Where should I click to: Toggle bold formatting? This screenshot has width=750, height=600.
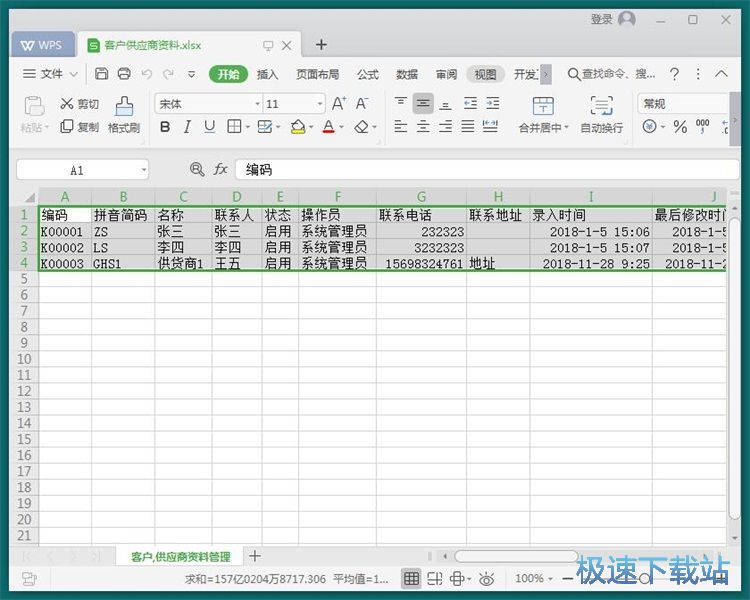(165, 127)
